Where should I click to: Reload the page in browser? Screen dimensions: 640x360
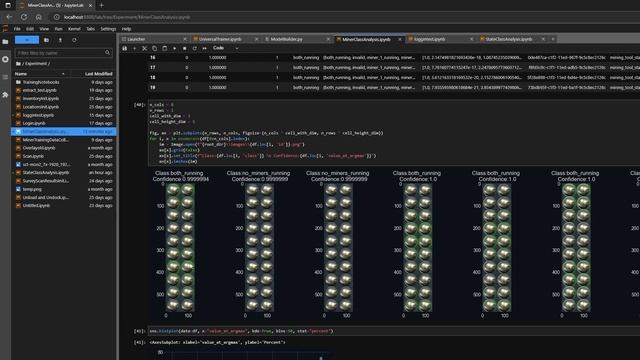click(24, 17)
